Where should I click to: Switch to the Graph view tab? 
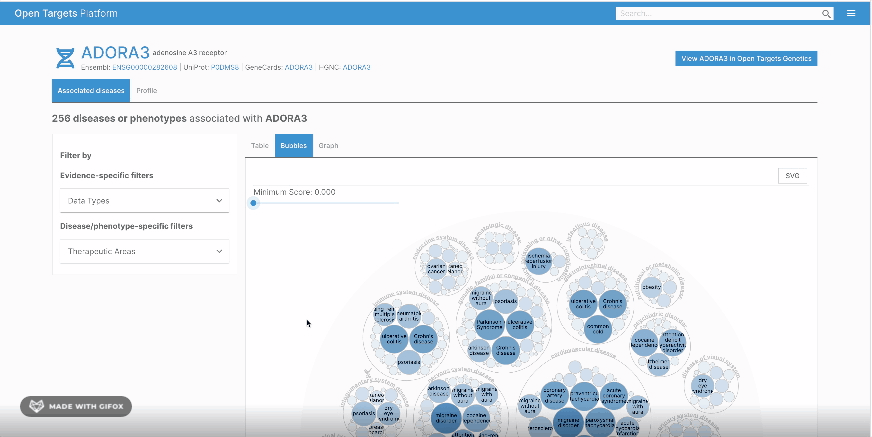coord(328,146)
